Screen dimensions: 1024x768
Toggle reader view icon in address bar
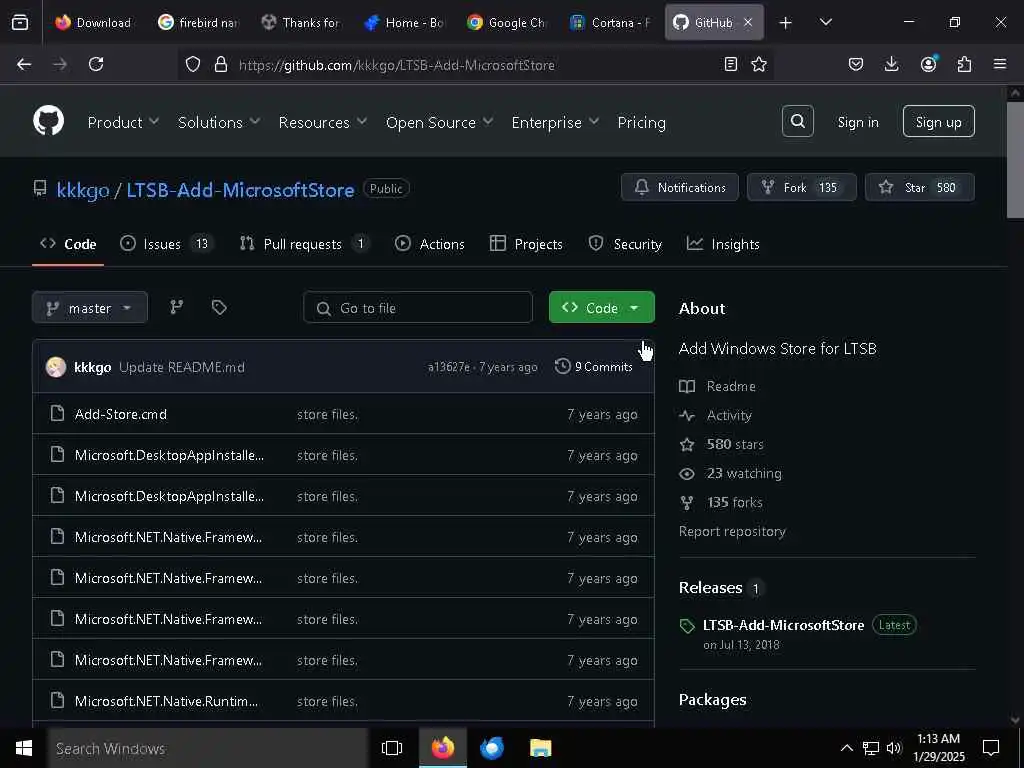(x=731, y=64)
